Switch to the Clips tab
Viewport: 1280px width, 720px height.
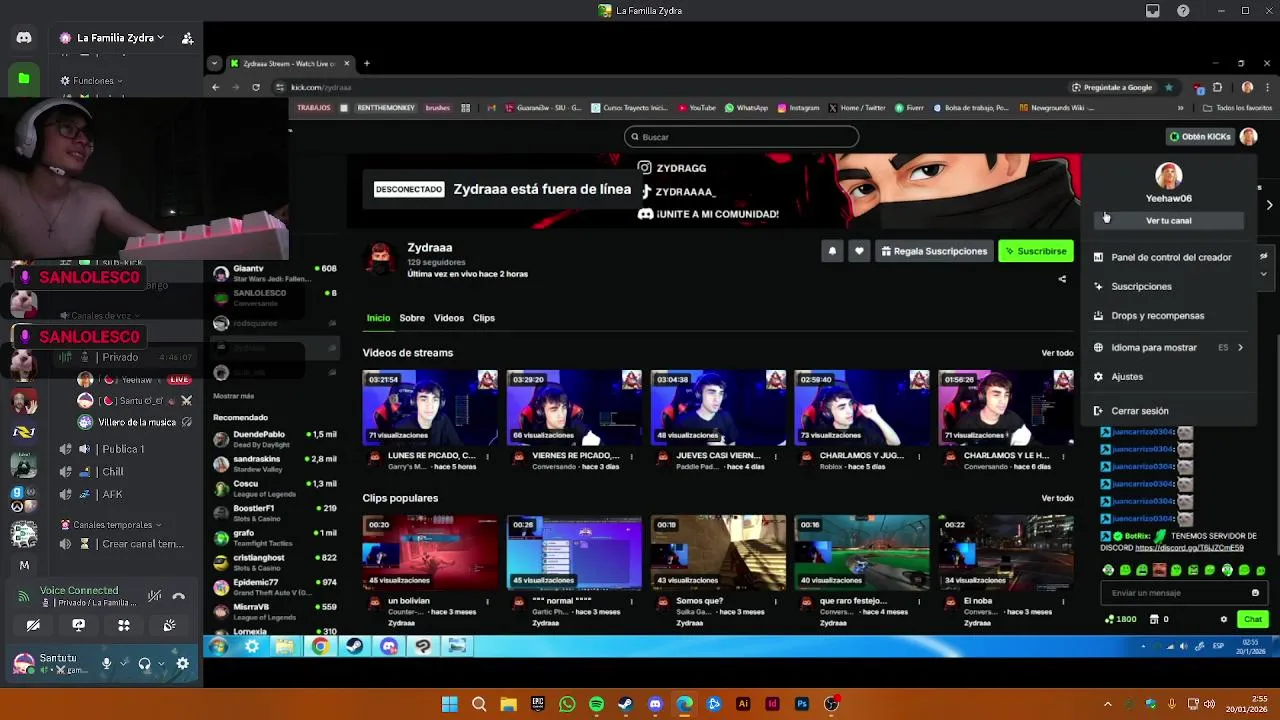(484, 318)
